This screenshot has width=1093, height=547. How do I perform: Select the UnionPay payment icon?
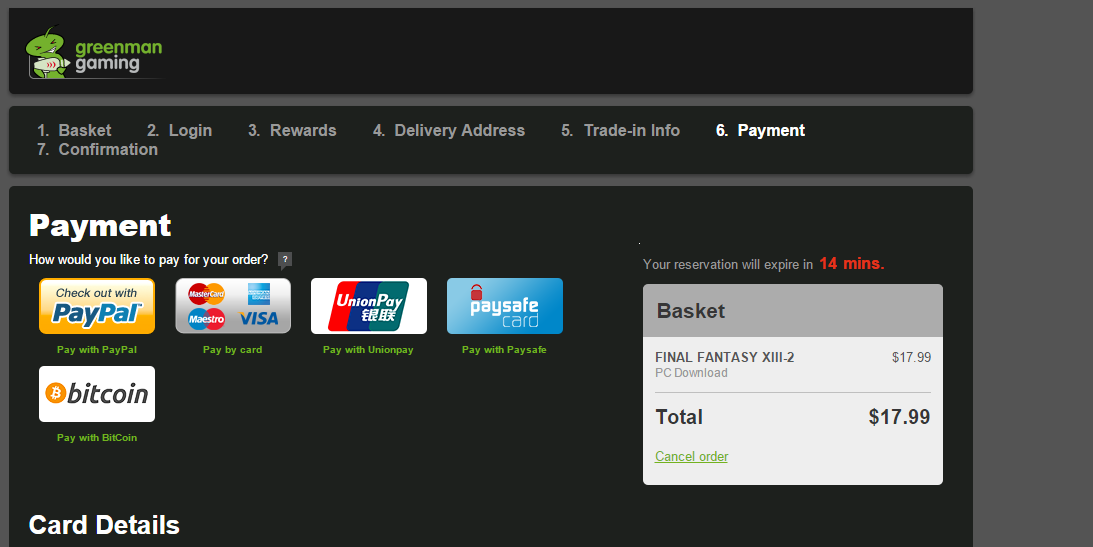(369, 306)
